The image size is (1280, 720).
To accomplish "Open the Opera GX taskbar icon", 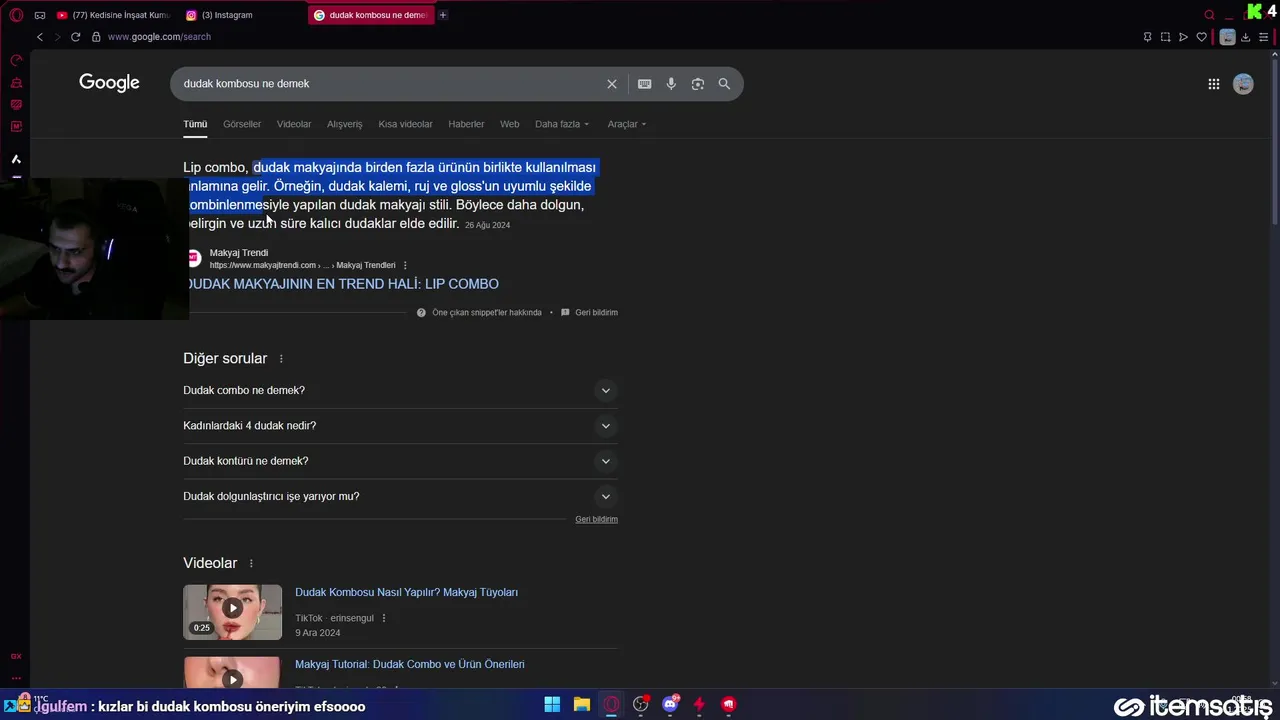I will pos(611,704).
